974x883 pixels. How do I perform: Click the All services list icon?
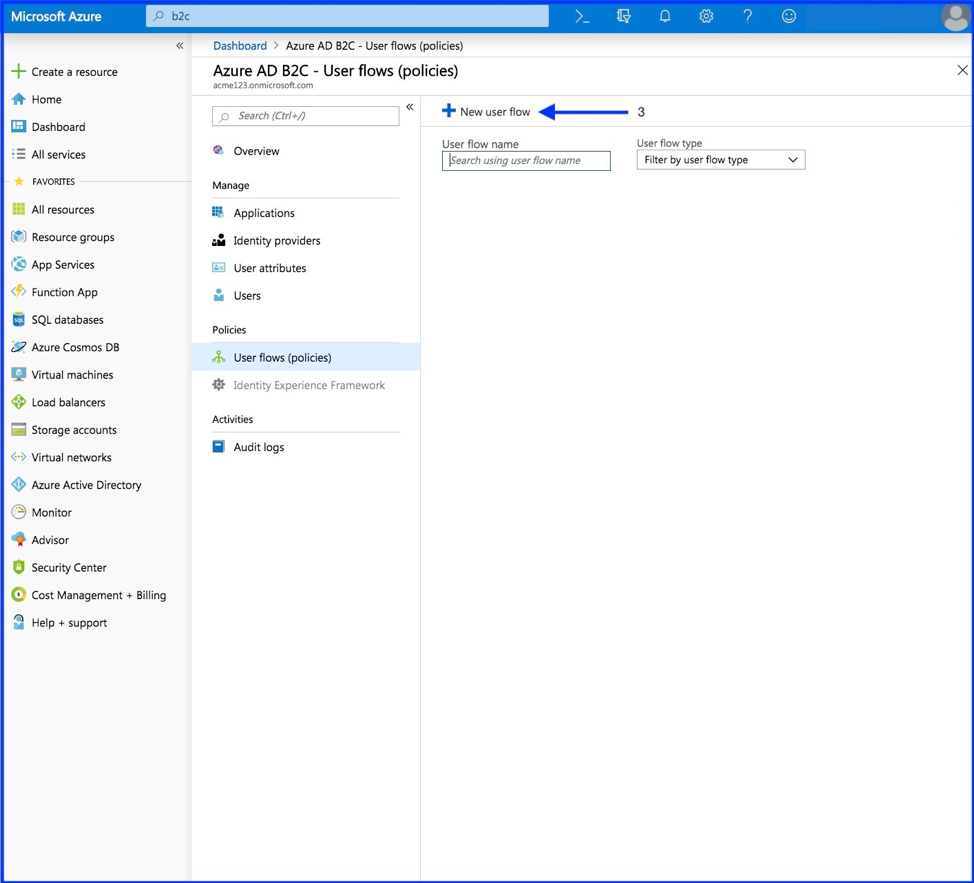[x=19, y=154]
